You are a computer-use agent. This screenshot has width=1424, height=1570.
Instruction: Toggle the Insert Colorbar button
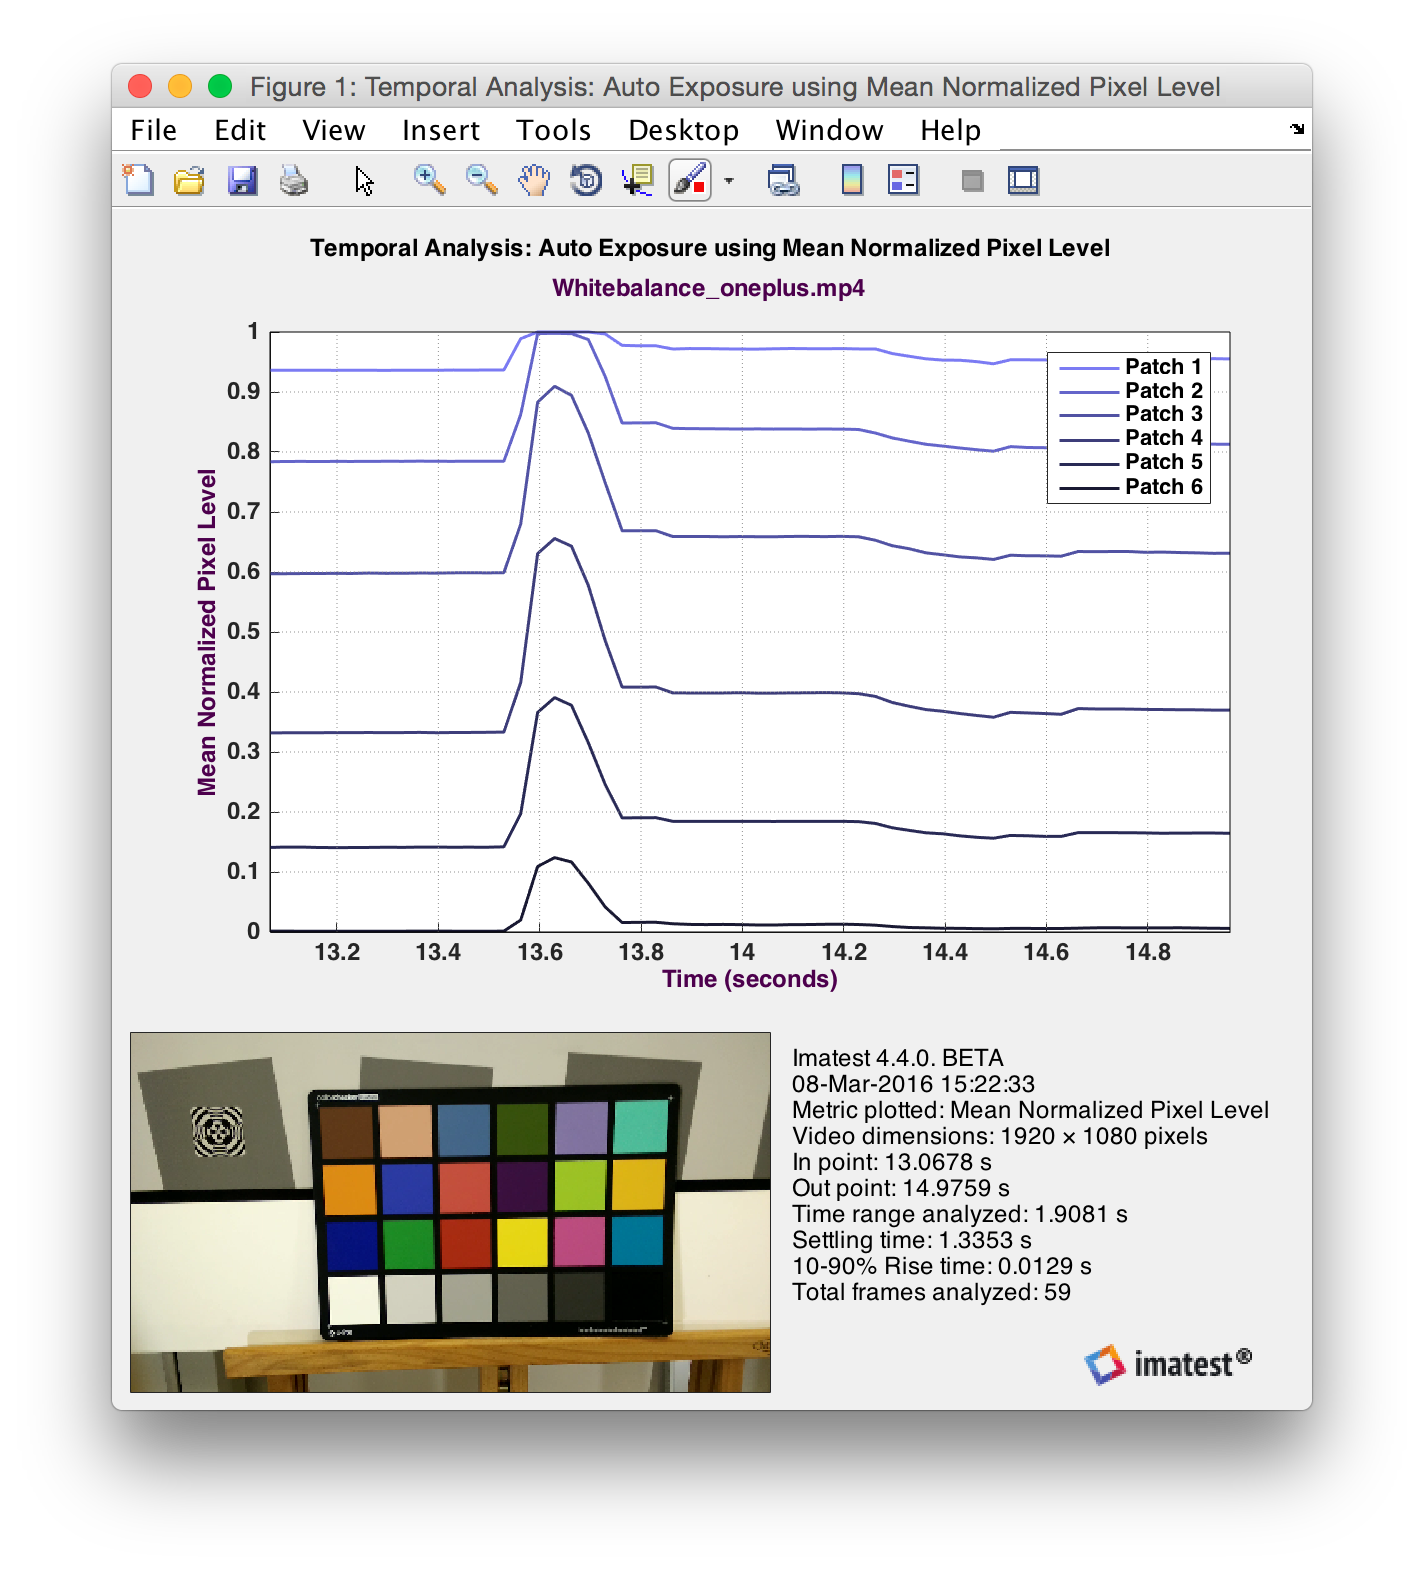click(852, 181)
